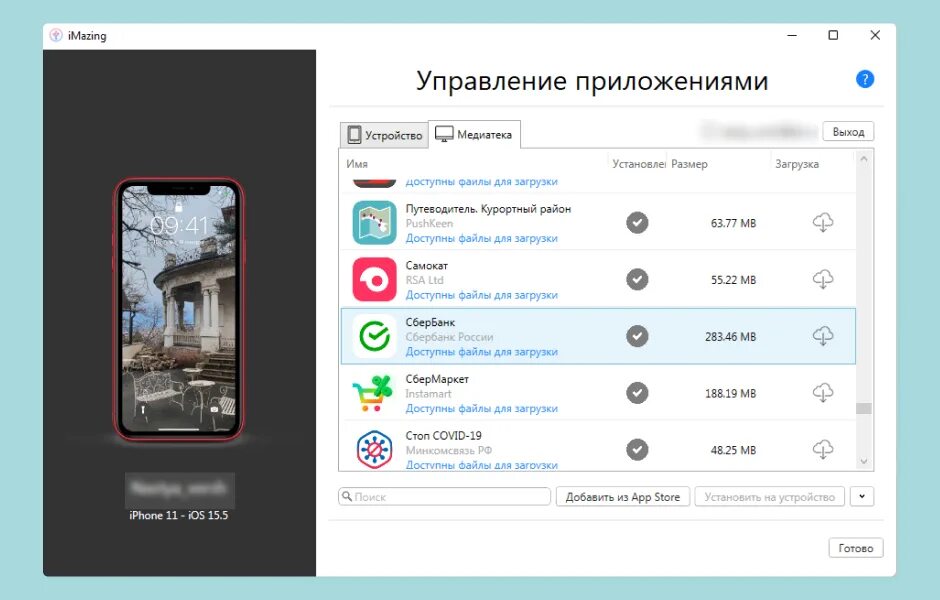Click installed checkmark for Стоп COVID-19
This screenshot has height=600, width=940.
click(x=637, y=450)
